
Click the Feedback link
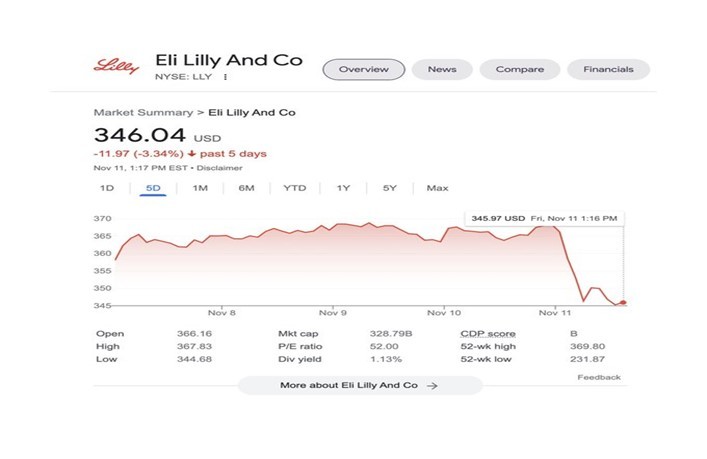[x=599, y=377]
